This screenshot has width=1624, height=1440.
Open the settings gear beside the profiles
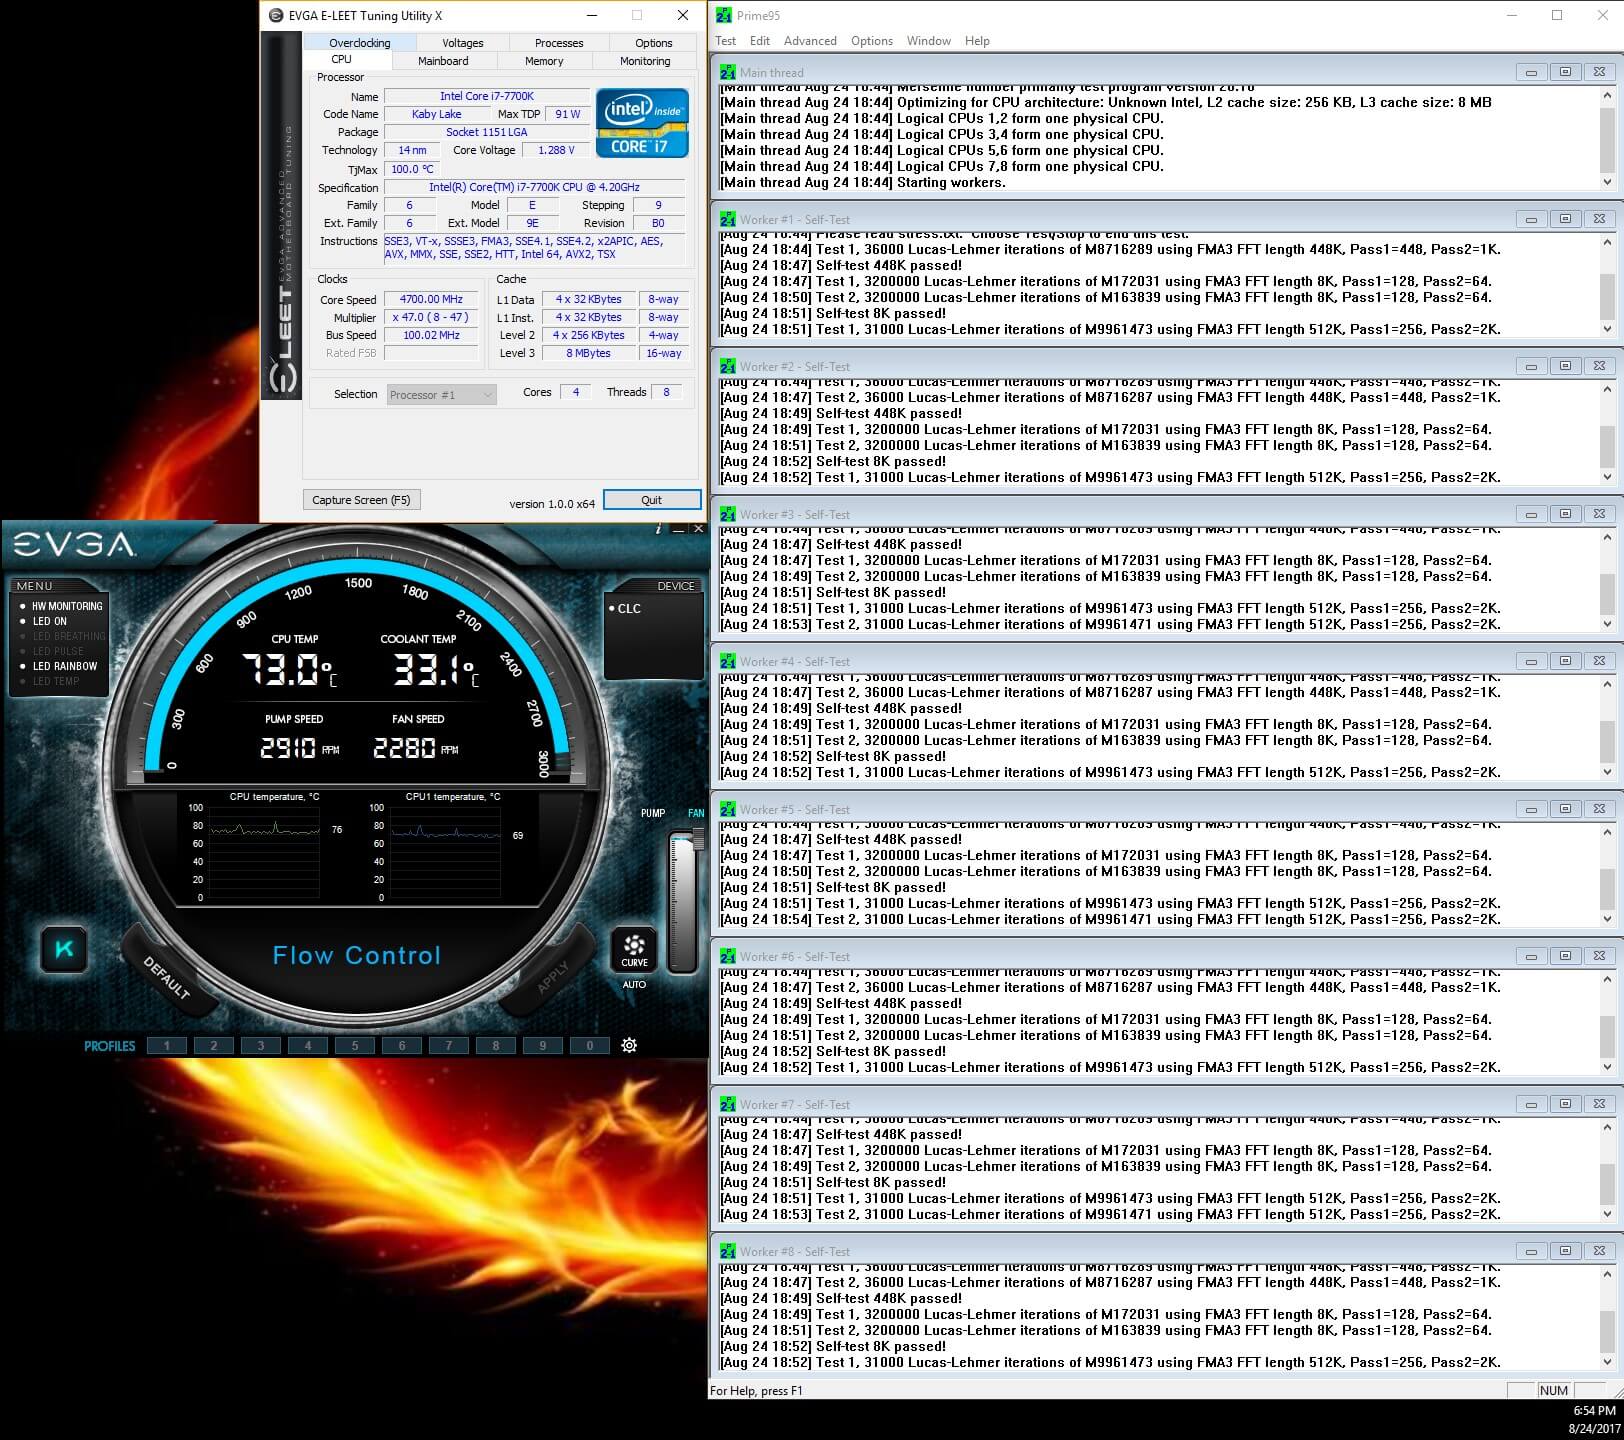pos(629,1045)
